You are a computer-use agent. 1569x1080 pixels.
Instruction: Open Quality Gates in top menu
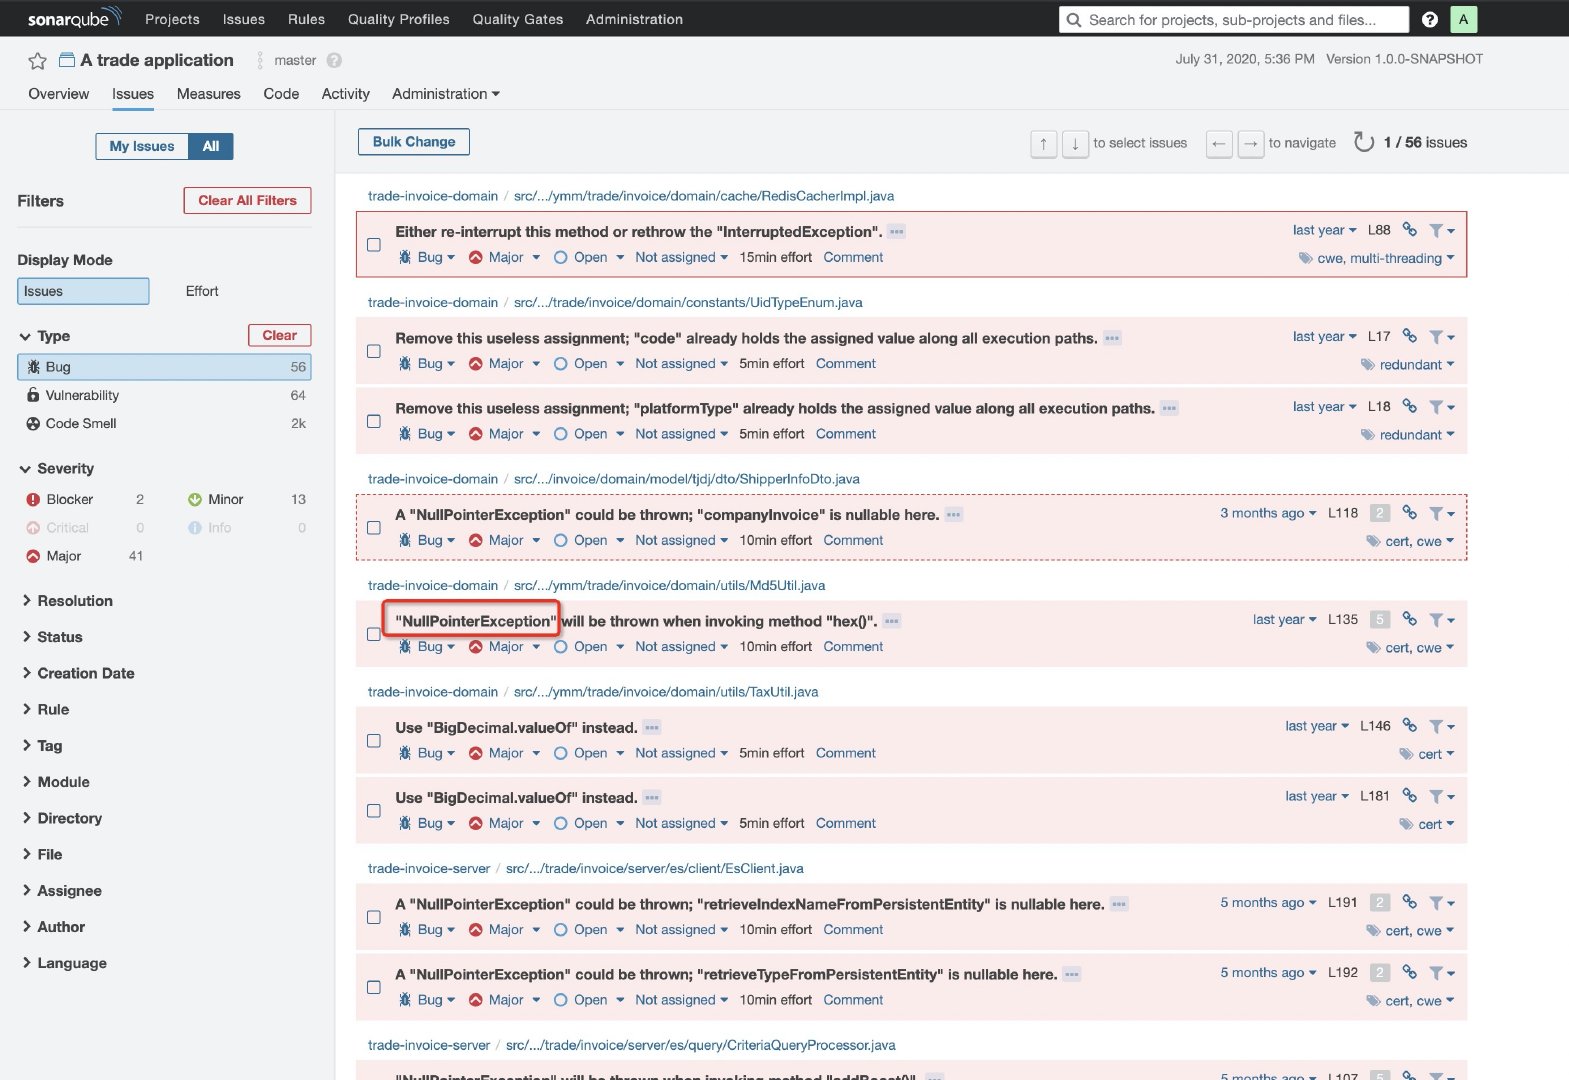517,19
